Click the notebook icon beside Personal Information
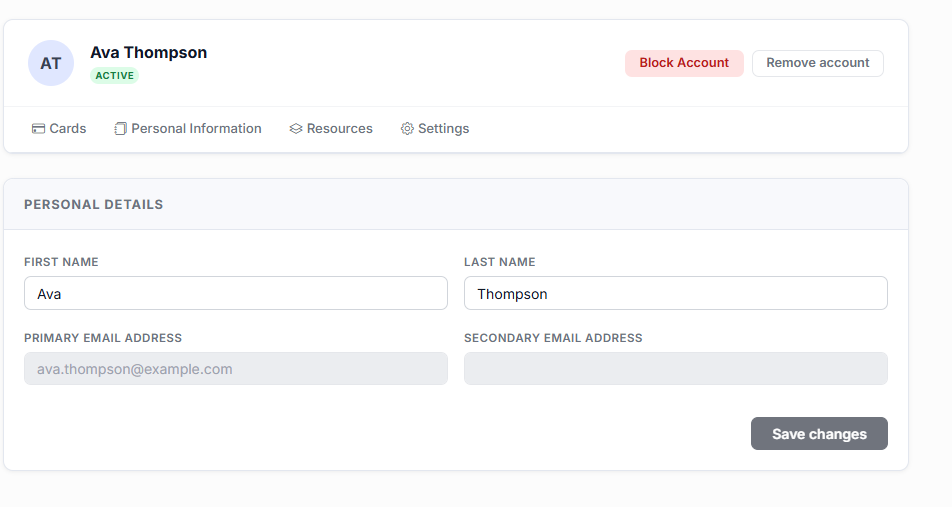This screenshot has height=507, width=952. coord(120,129)
